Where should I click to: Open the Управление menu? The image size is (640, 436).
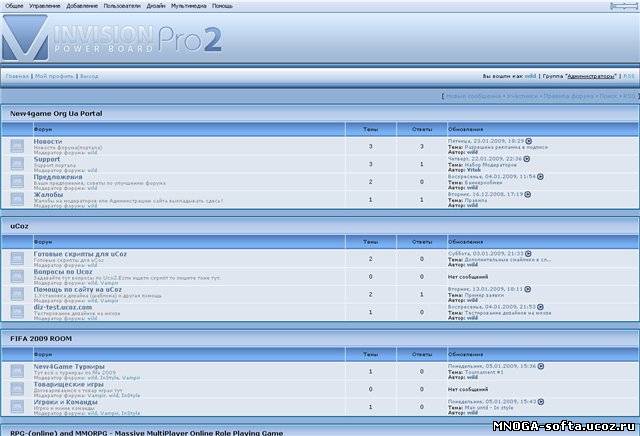pos(44,6)
